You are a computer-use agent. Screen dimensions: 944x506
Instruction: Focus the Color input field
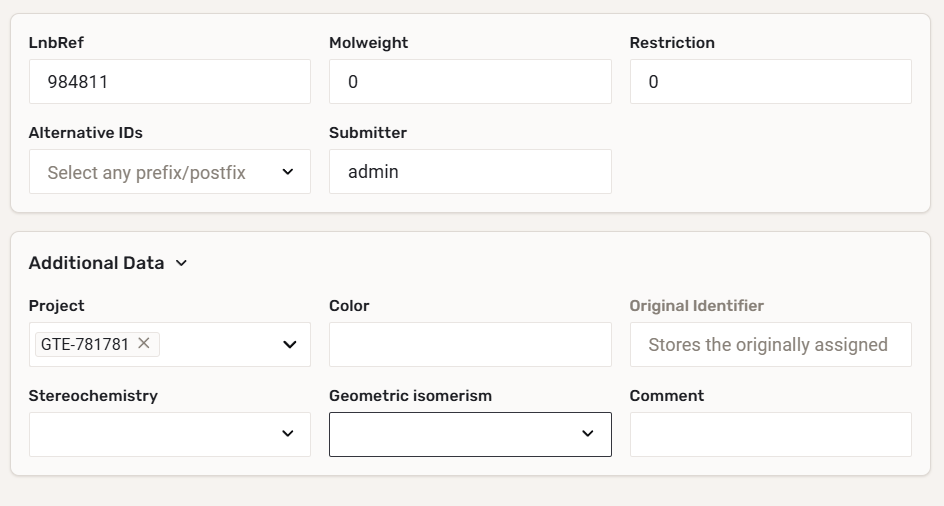point(470,344)
